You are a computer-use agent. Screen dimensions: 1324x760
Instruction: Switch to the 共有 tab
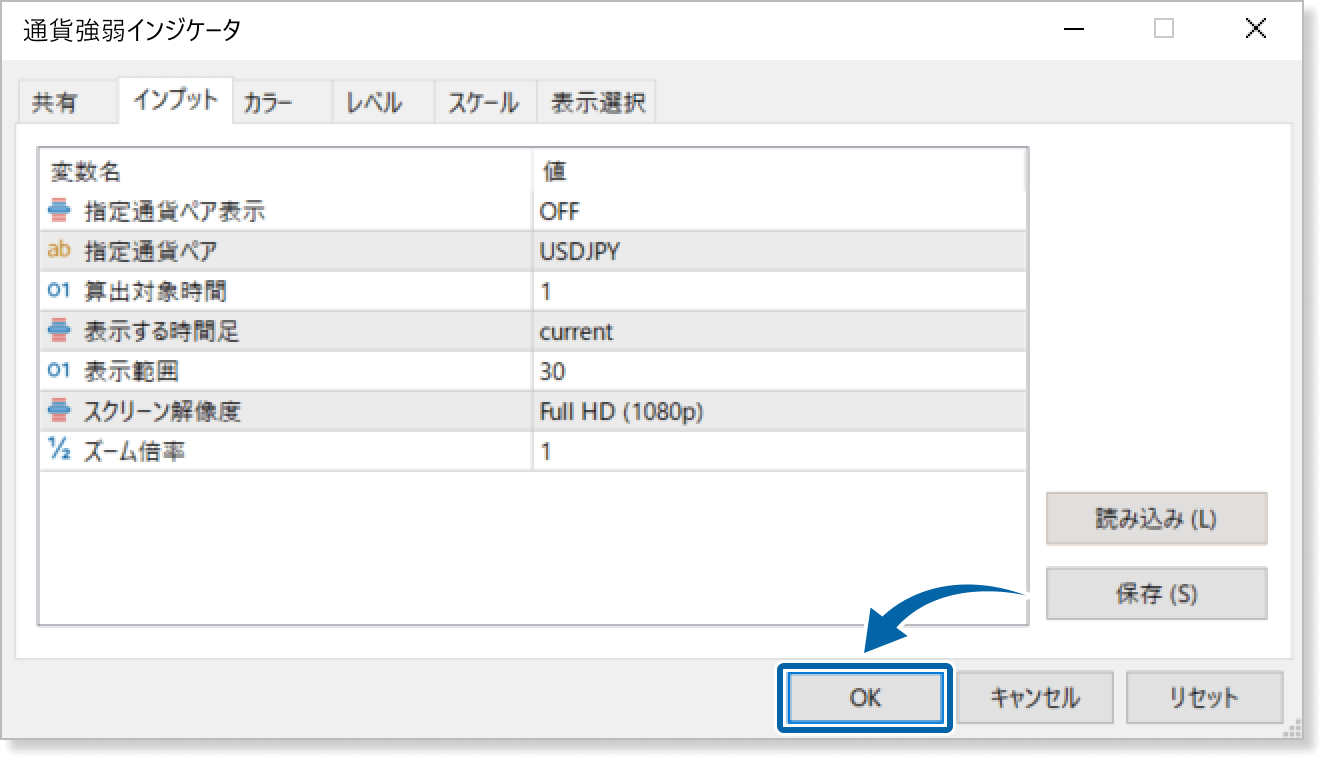point(55,103)
